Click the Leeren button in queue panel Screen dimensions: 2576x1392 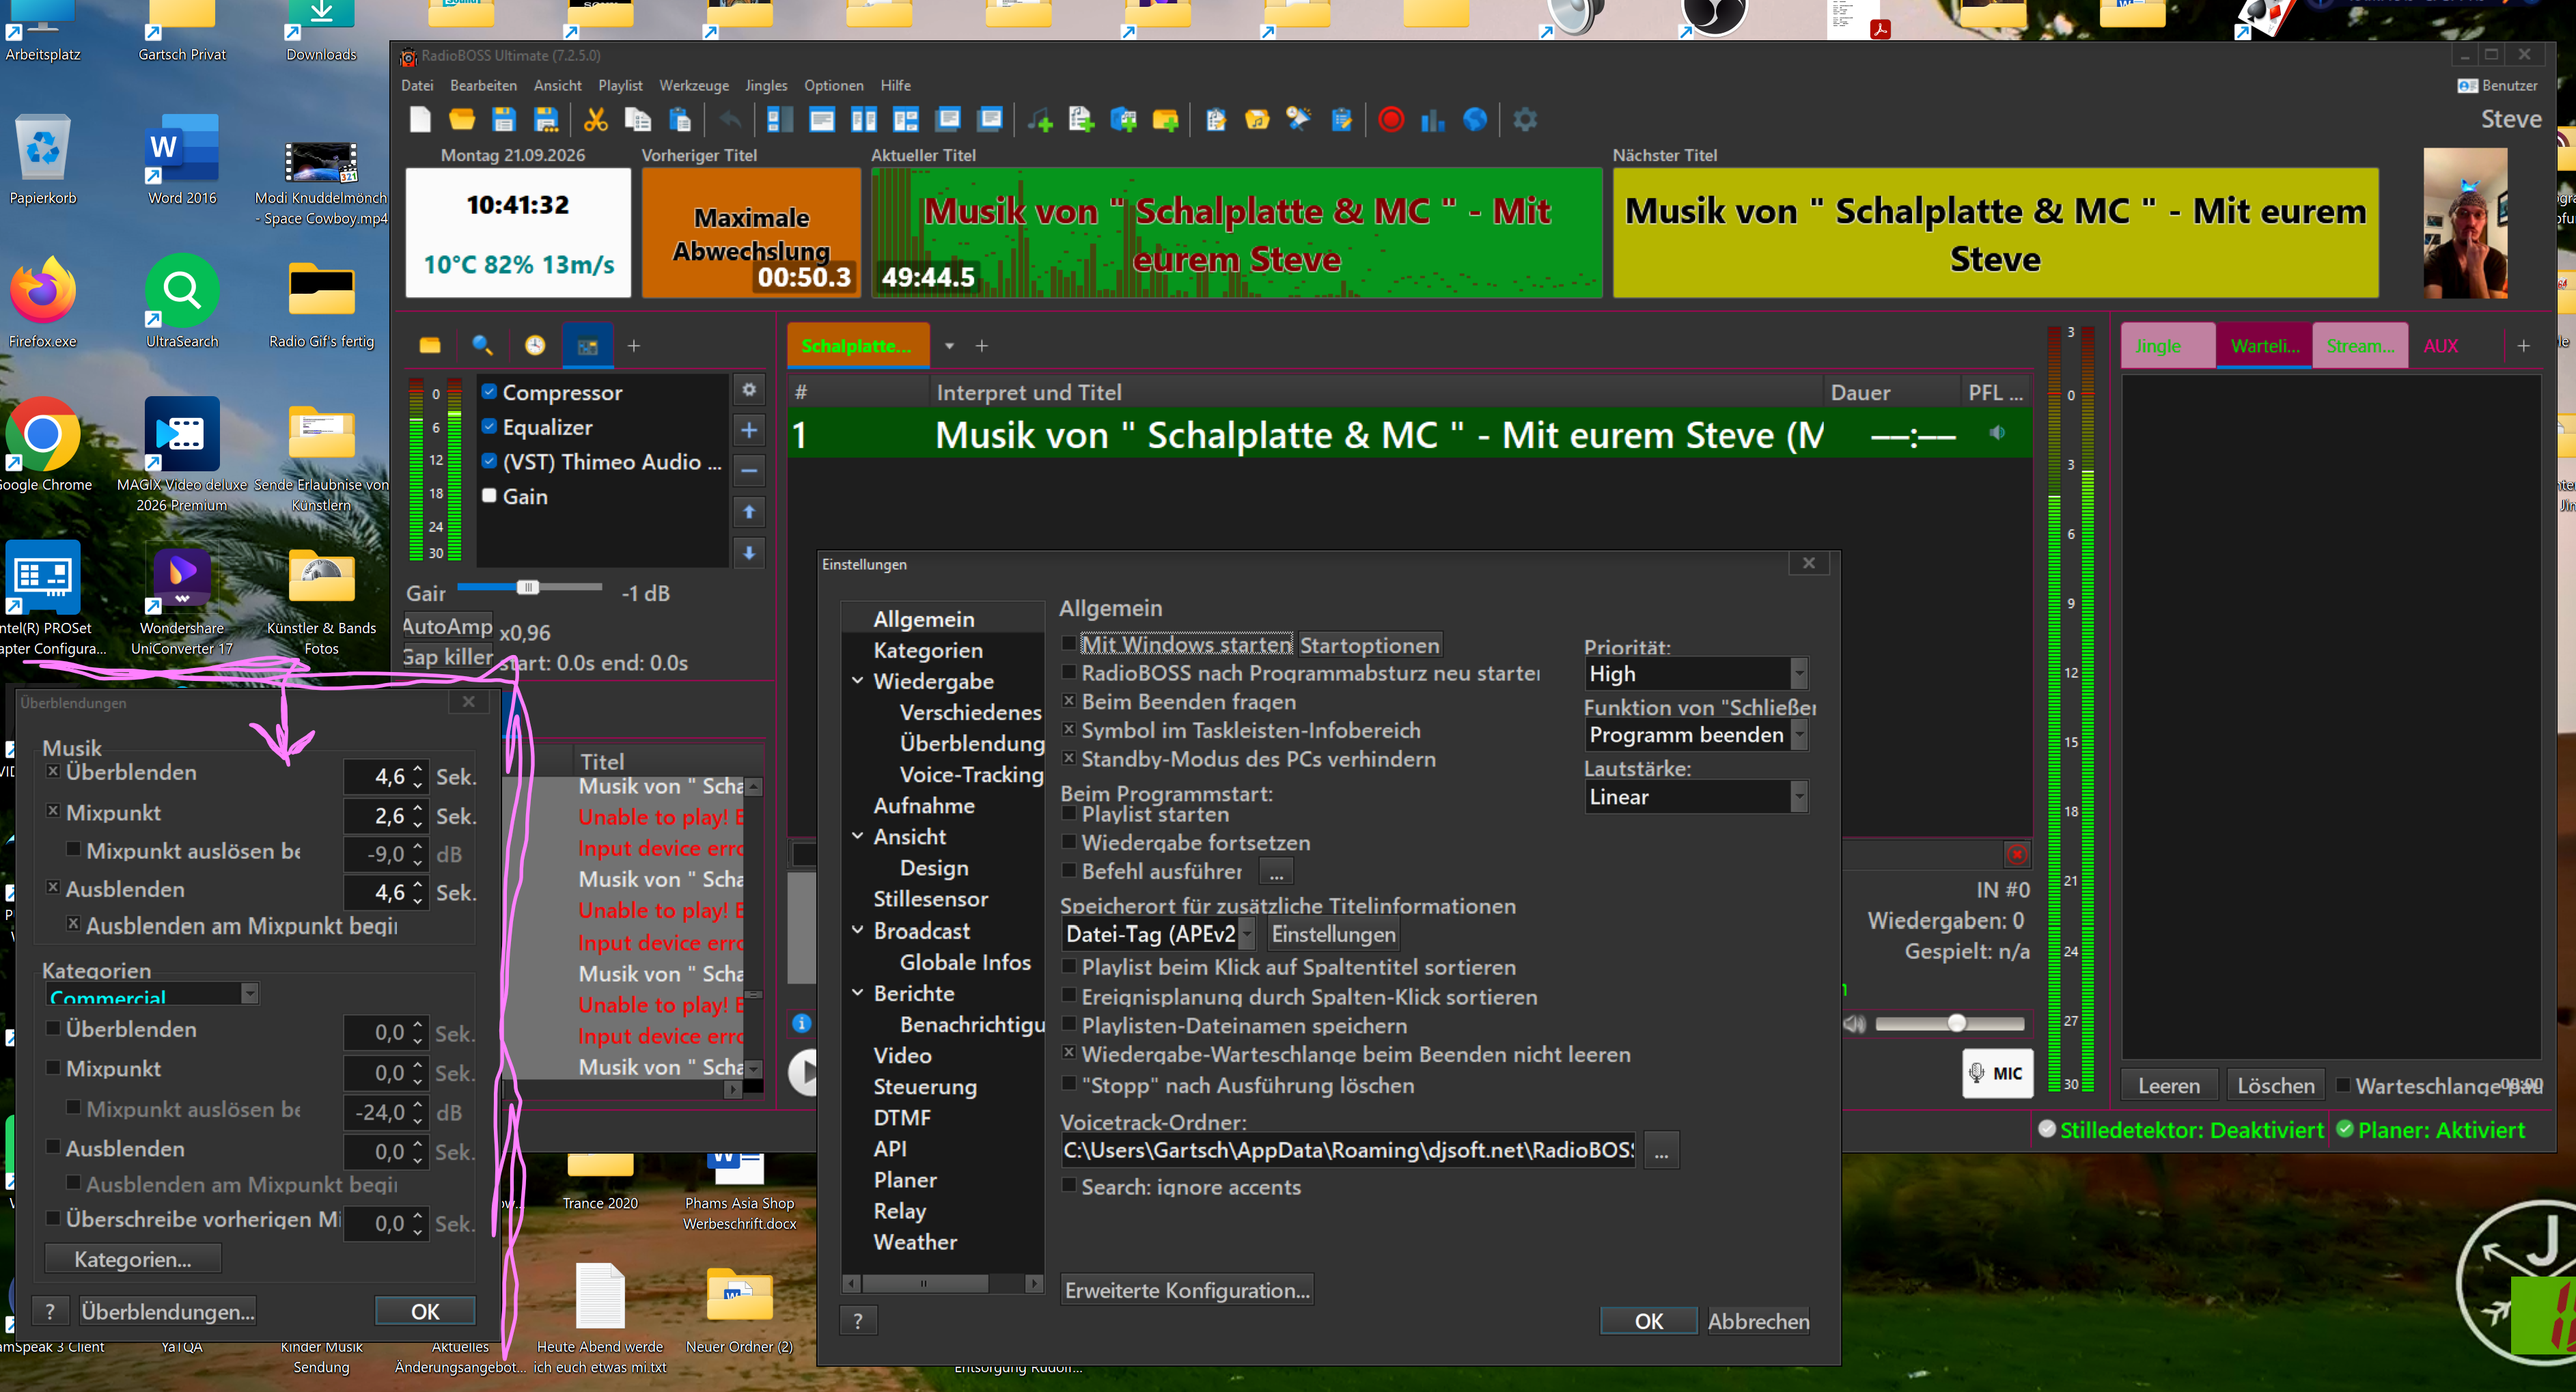(2169, 1085)
